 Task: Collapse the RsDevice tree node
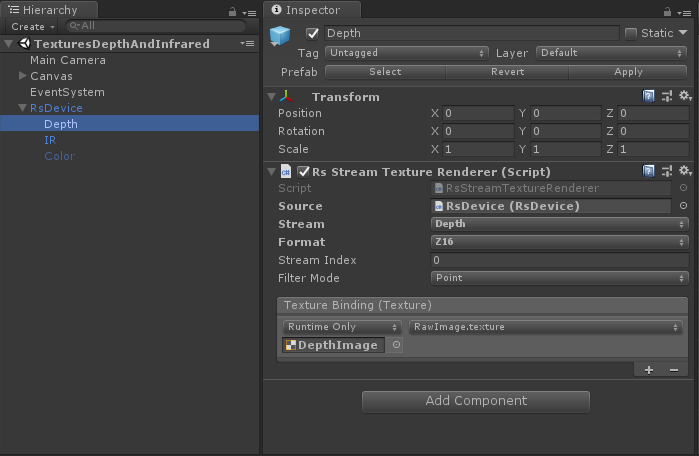click(23, 108)
